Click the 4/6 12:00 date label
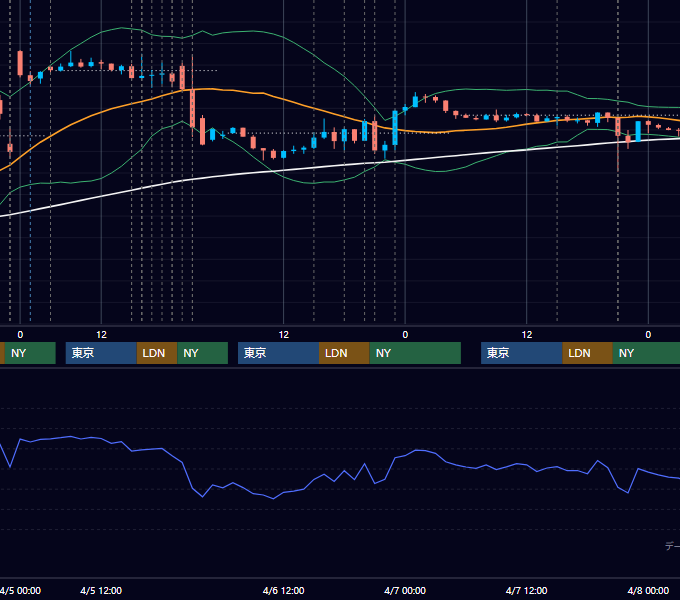The width and height of the screenshot is (680, 600). click(284, 590)
